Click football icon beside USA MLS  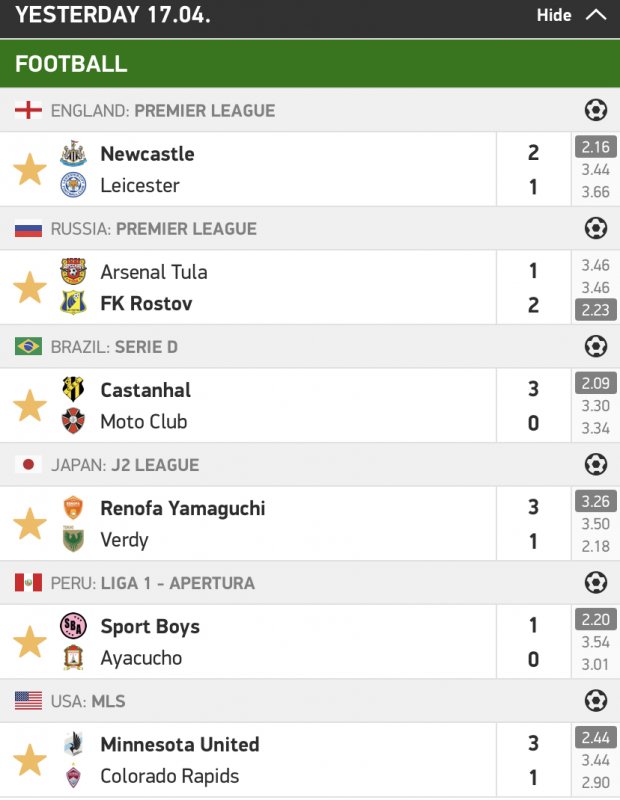[596, 700]
